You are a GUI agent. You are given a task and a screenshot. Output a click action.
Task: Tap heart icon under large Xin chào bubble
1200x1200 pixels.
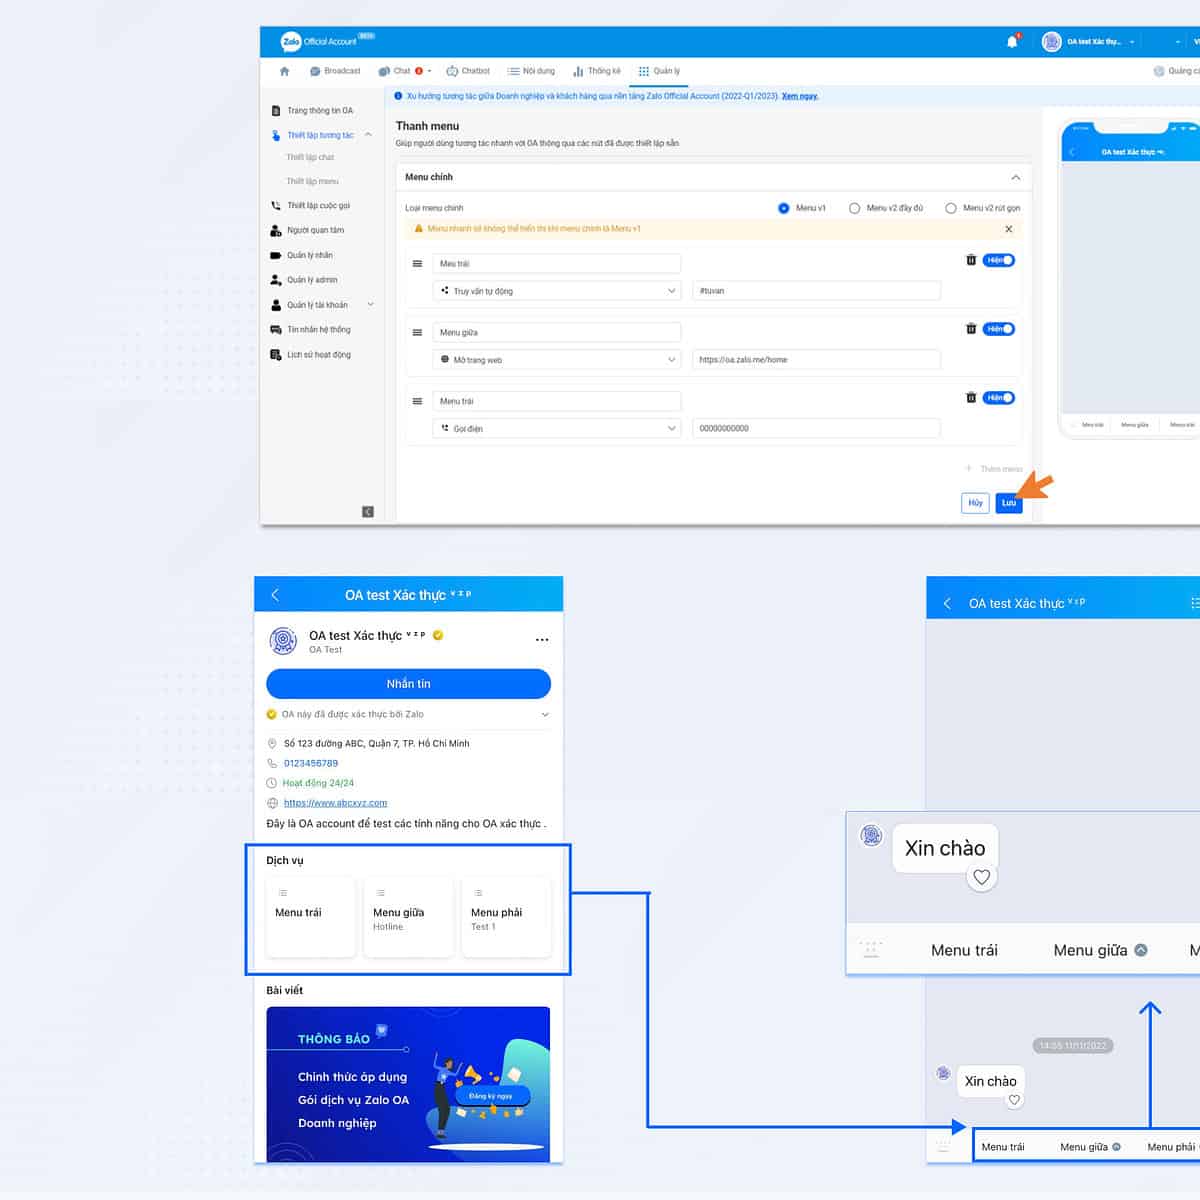click(981, 877)
